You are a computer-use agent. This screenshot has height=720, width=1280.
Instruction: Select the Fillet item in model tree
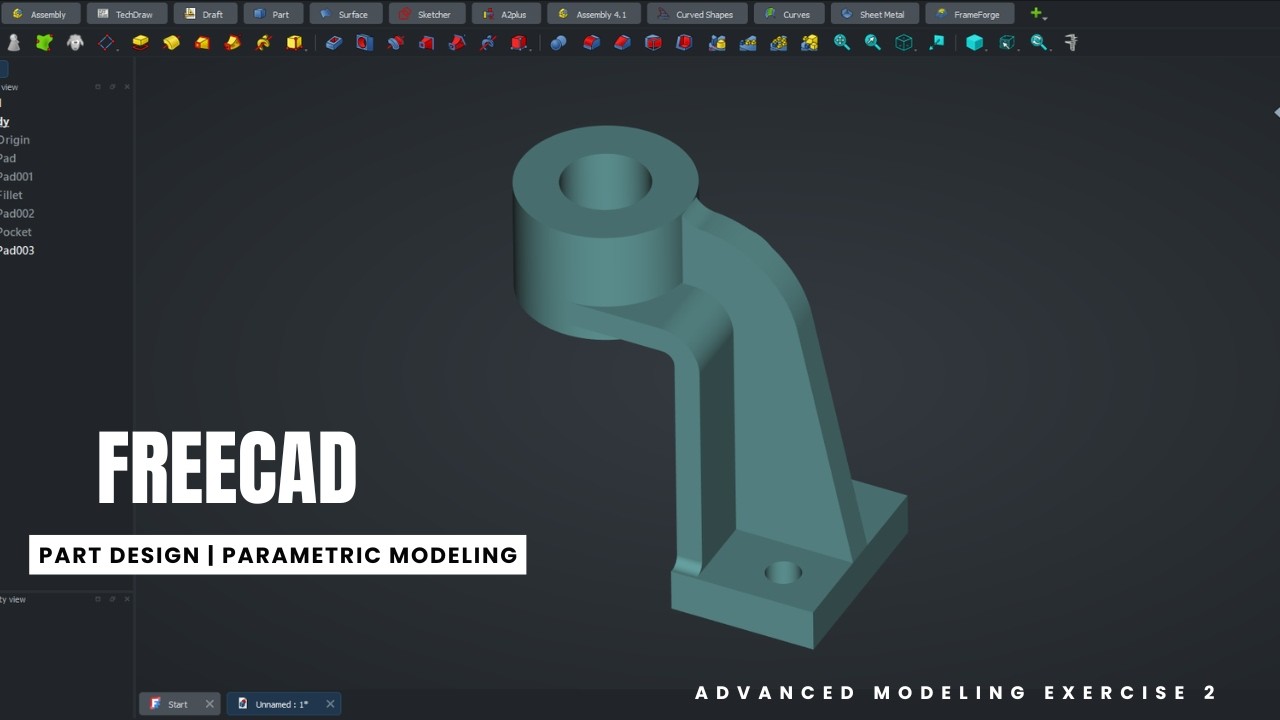tap(11, 195)
